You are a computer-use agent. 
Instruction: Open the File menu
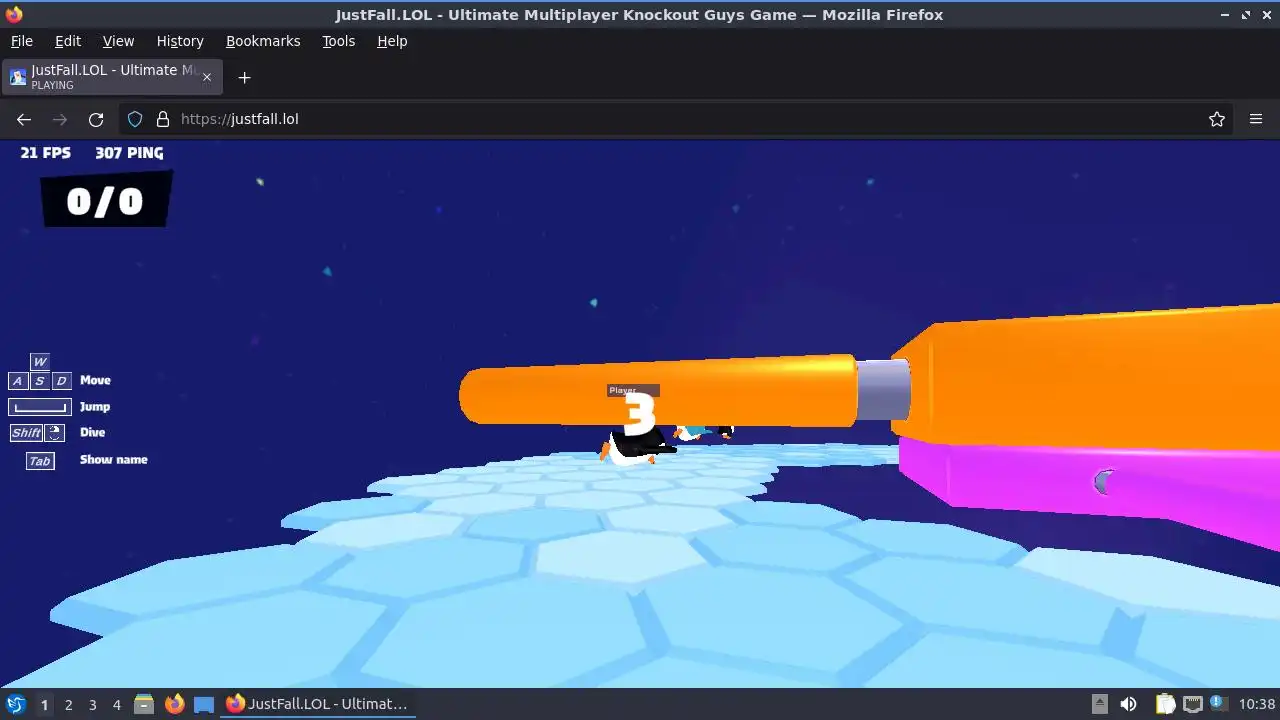pos(21,41)
